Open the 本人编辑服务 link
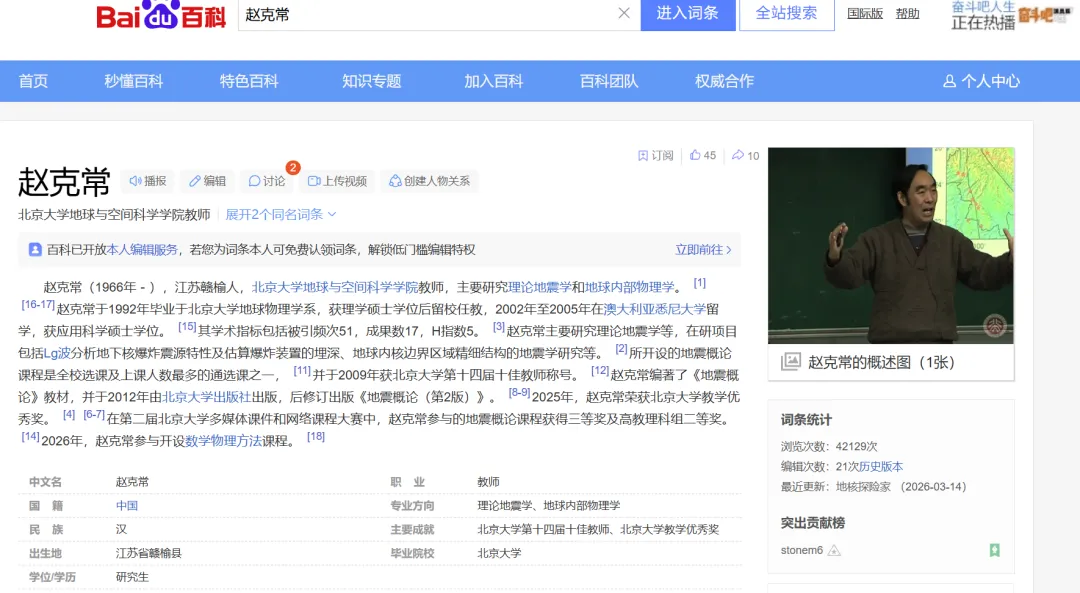Viewport: 1080px width, 593px height. [x=142, y=250]
